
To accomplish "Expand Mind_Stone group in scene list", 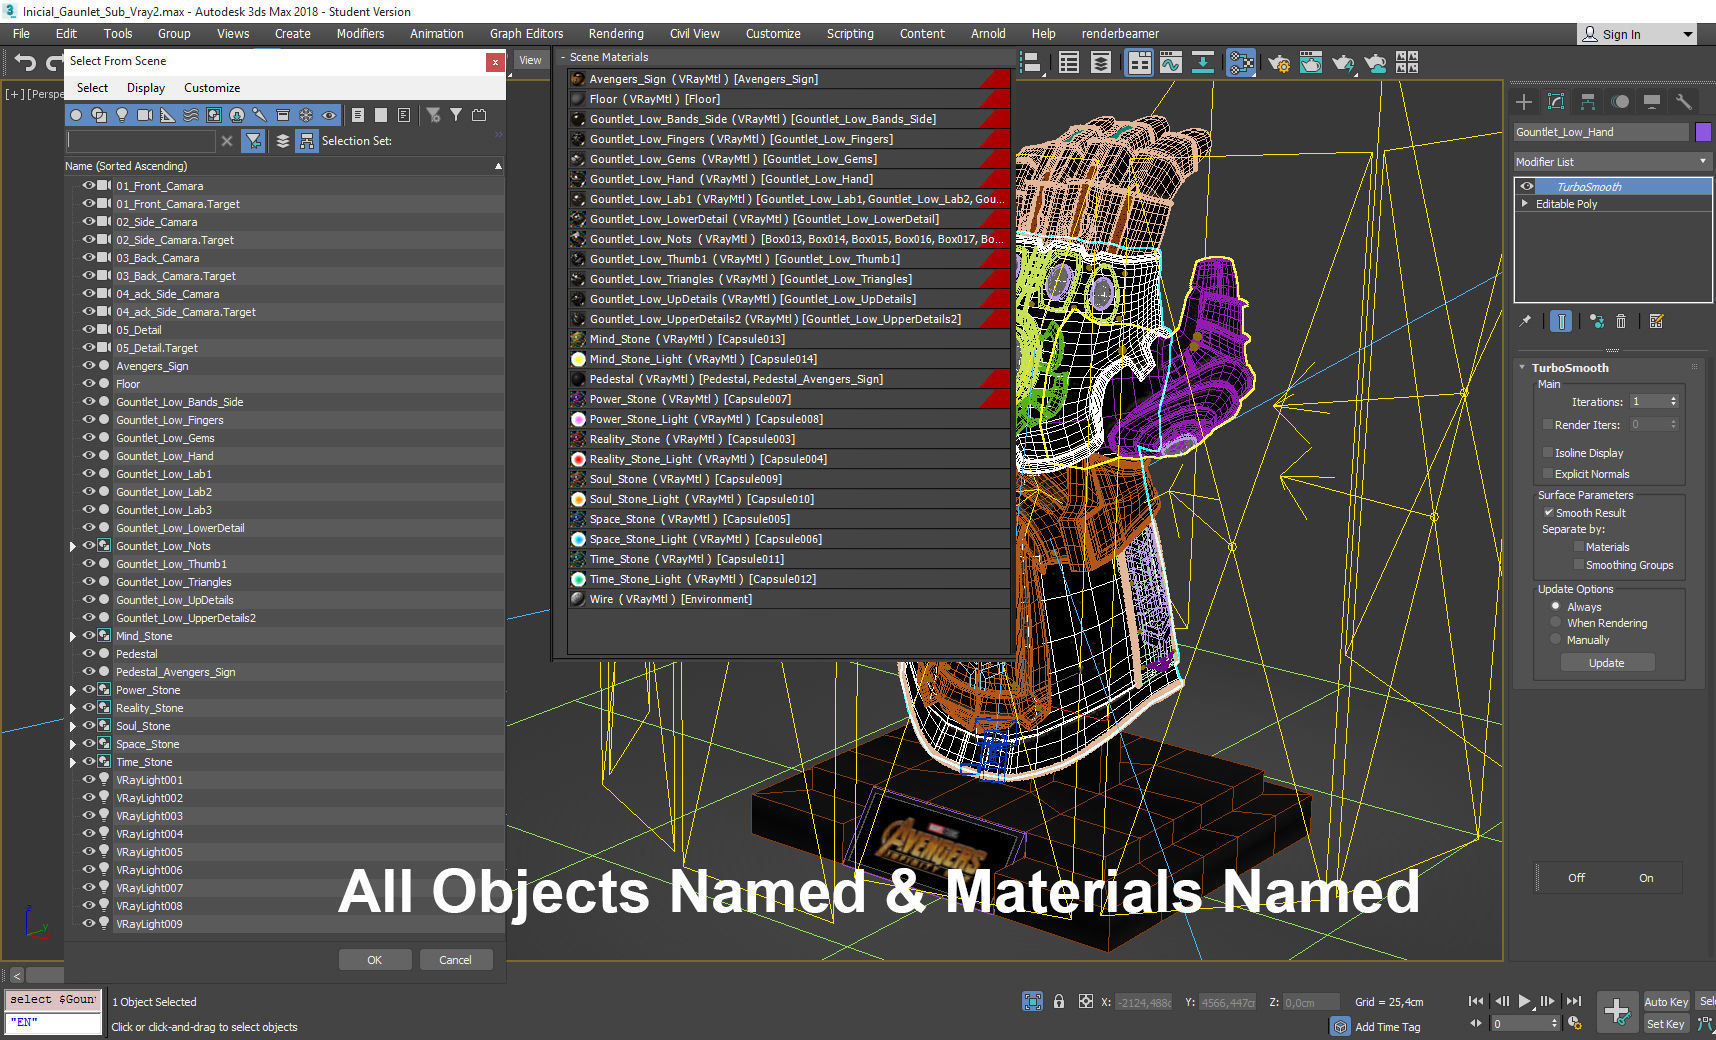I will tap(73, 636).
